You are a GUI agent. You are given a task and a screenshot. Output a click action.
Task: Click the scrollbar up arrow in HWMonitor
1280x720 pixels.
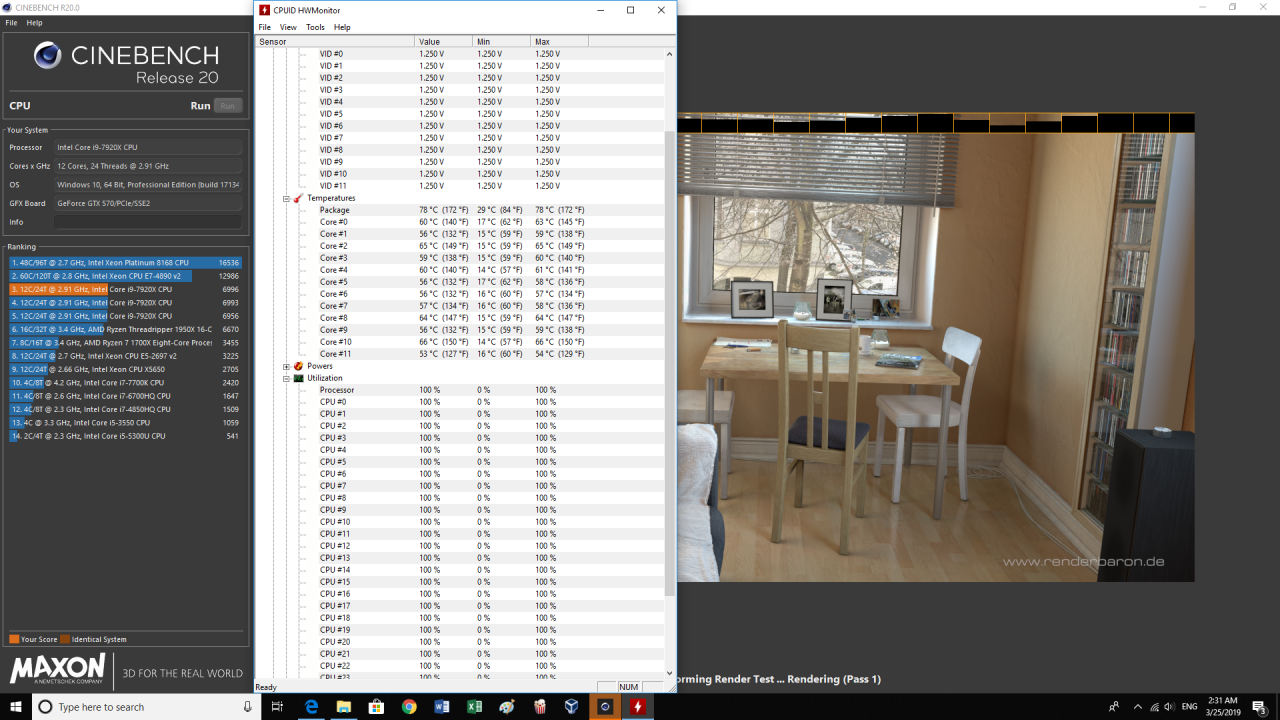click(670, 54)
